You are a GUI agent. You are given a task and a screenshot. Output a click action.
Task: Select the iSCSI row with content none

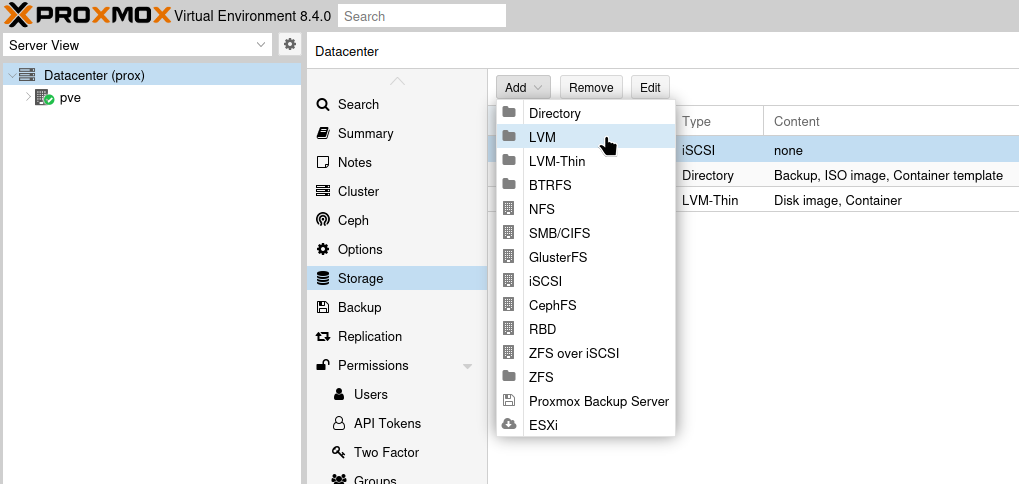click(x=847, y=151)
